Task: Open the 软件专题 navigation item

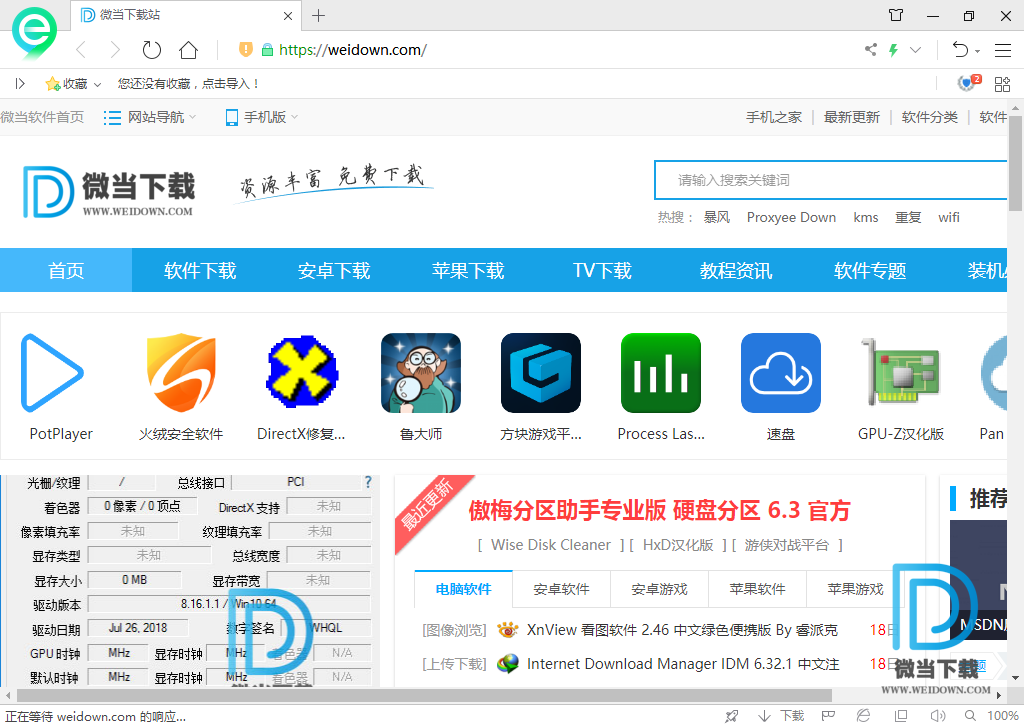Action: 870,270
